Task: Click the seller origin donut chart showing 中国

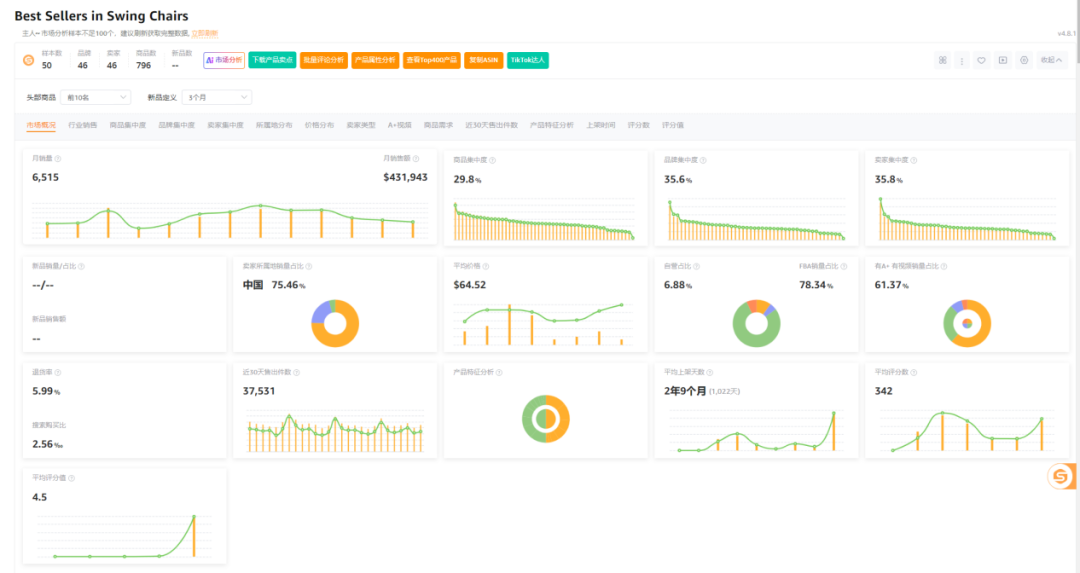Action: [x=335, y=323]
